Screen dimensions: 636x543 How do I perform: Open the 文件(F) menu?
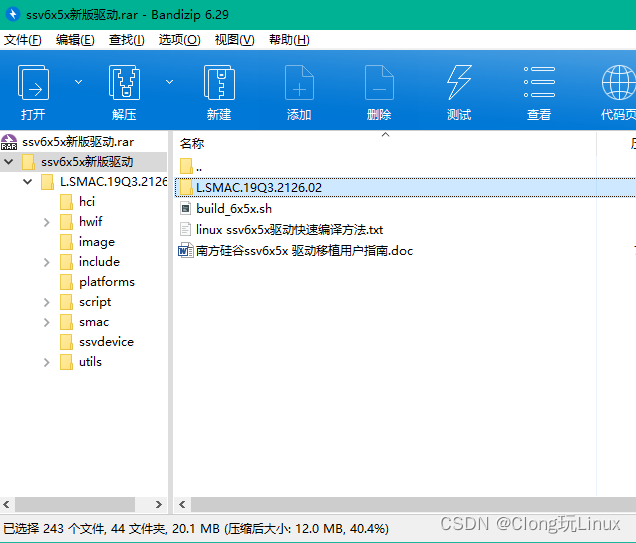pyautogui.click(x=23, y=40)
